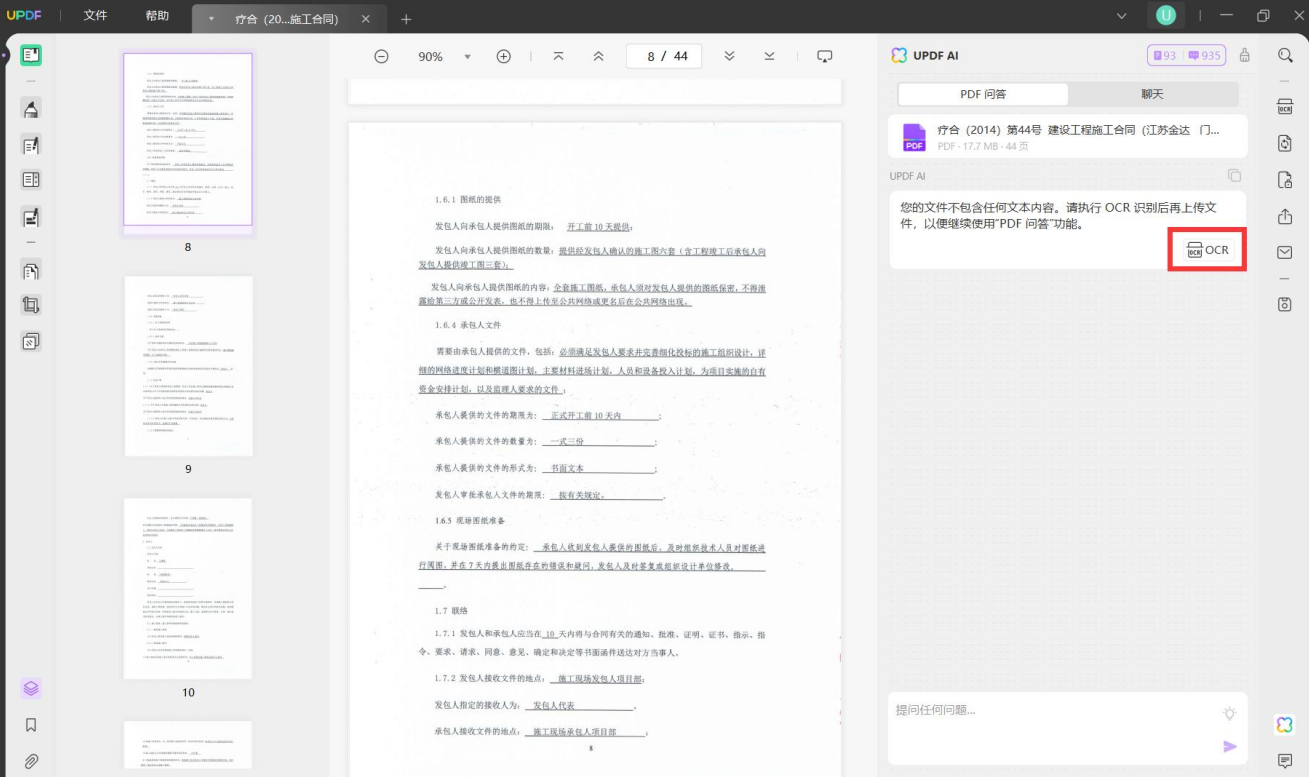The width and height of the screenshot is (1309, 777).
Task: Click the OCR button in AI message
Action: (1207, 250)
